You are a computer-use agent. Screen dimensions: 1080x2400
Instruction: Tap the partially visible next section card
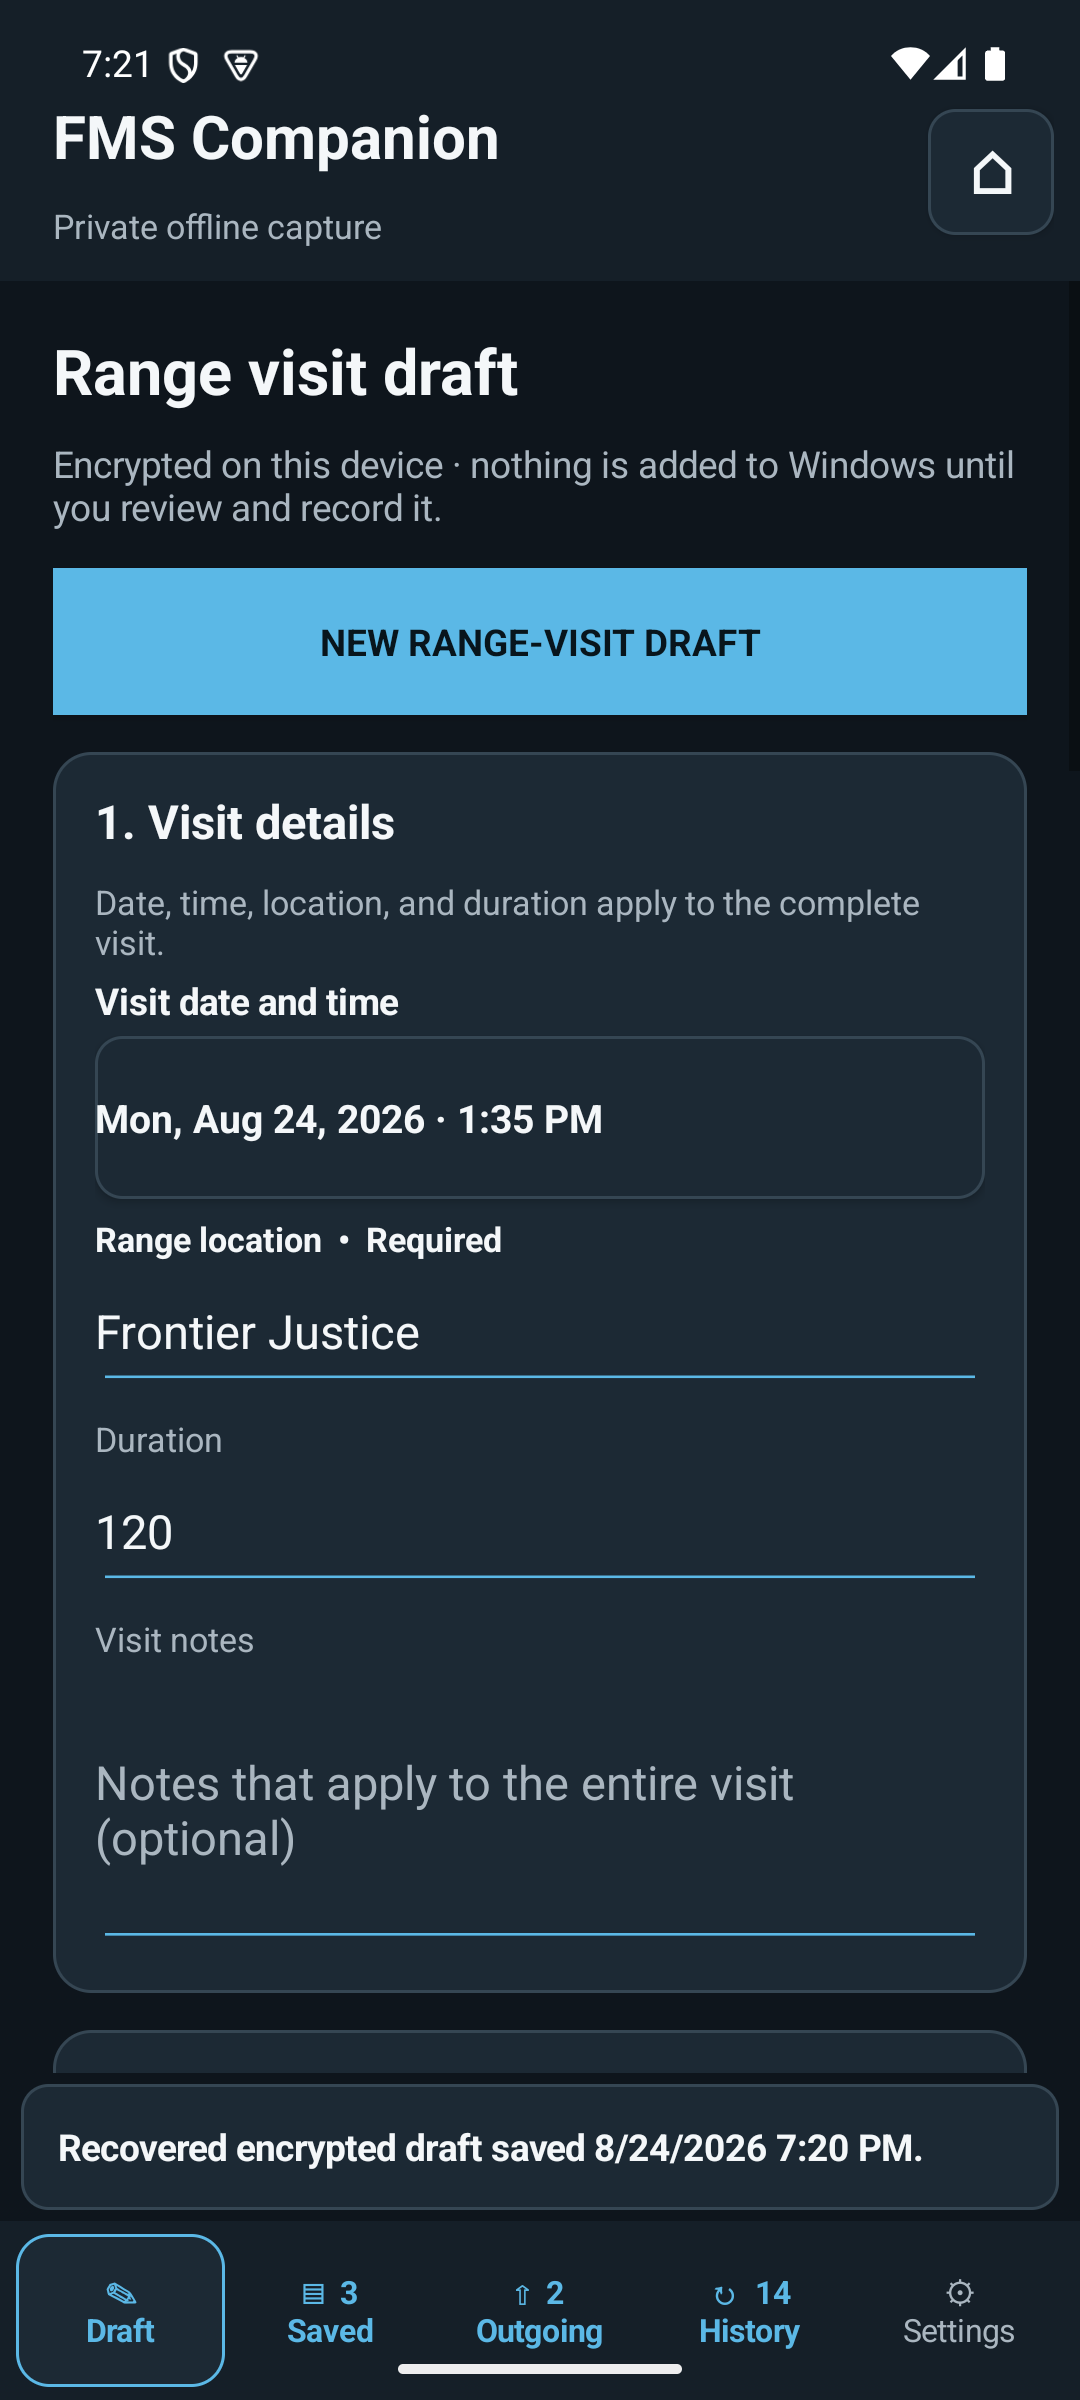click(x=540, y=2051)
